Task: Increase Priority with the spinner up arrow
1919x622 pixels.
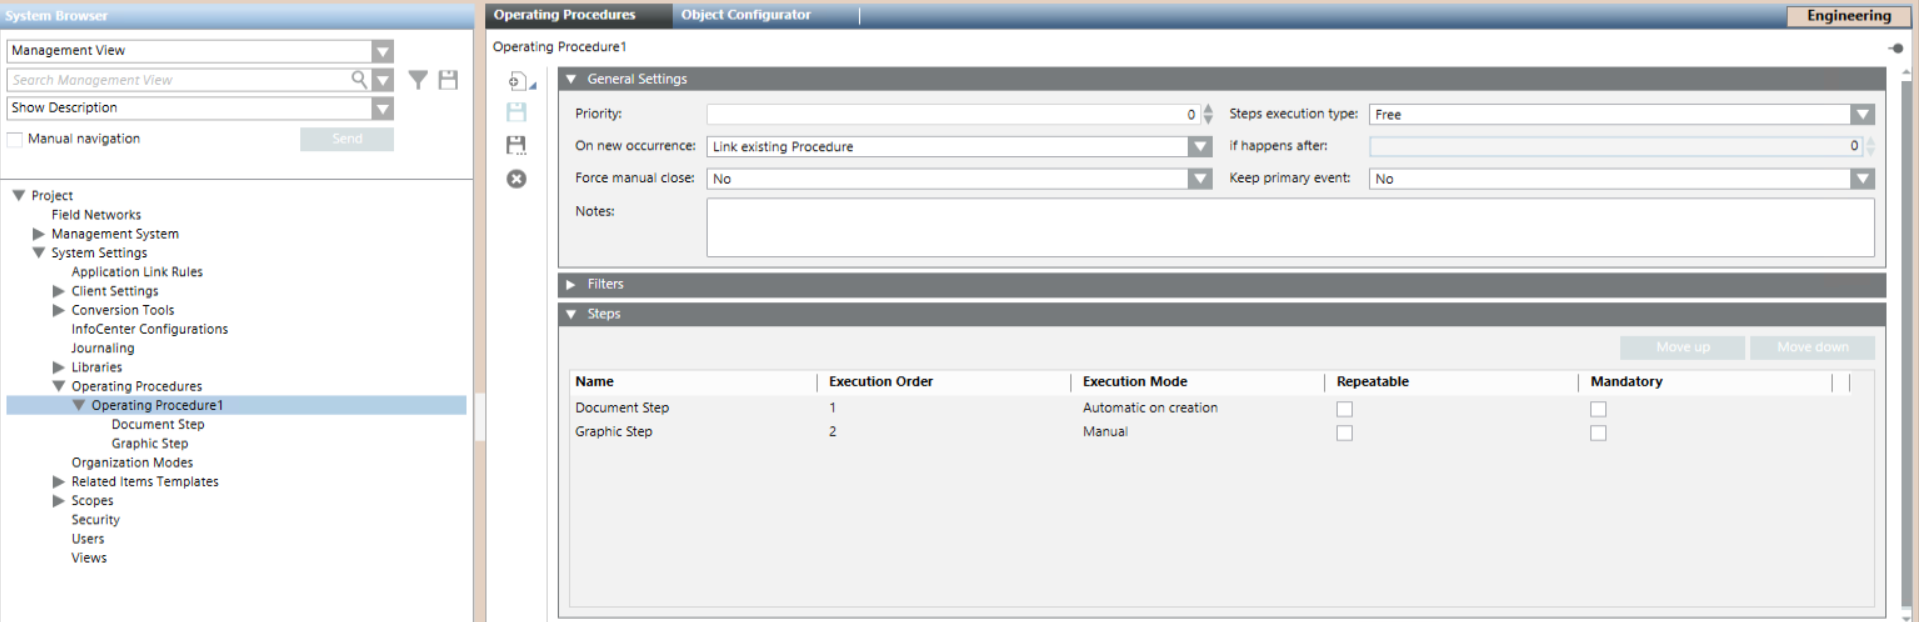Action: (1208, 109)
